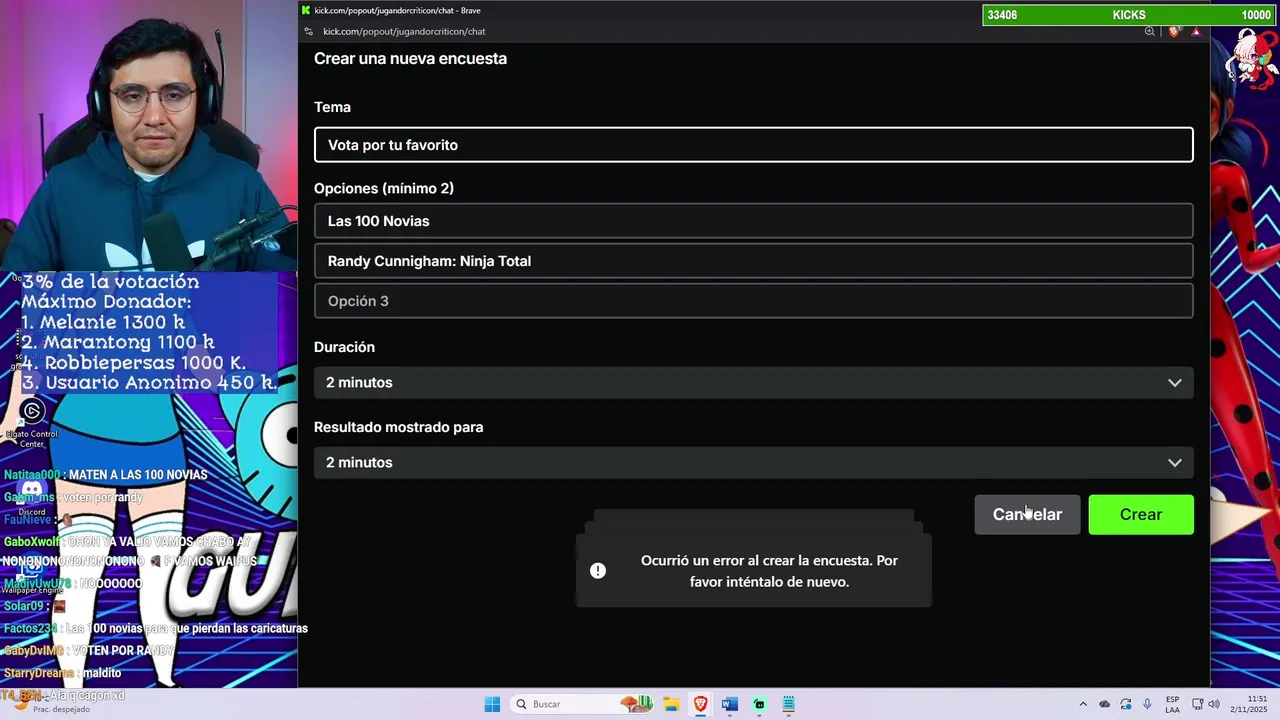The height and width of the screenshot is (720, 1280).
Task: Click the Crear button to create poll
Action: click(1141, 514)
